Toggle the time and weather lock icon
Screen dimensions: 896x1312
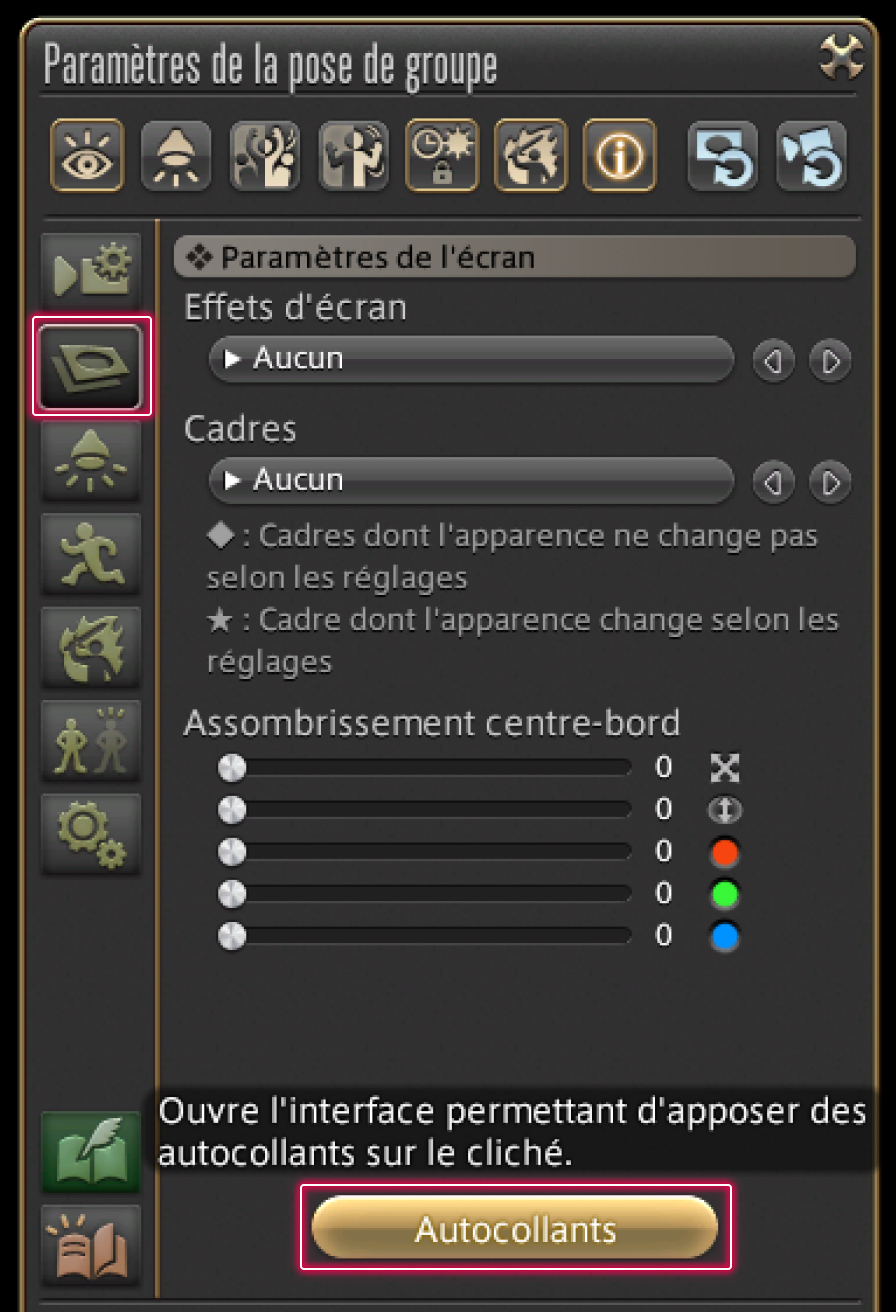coord(441,157)
